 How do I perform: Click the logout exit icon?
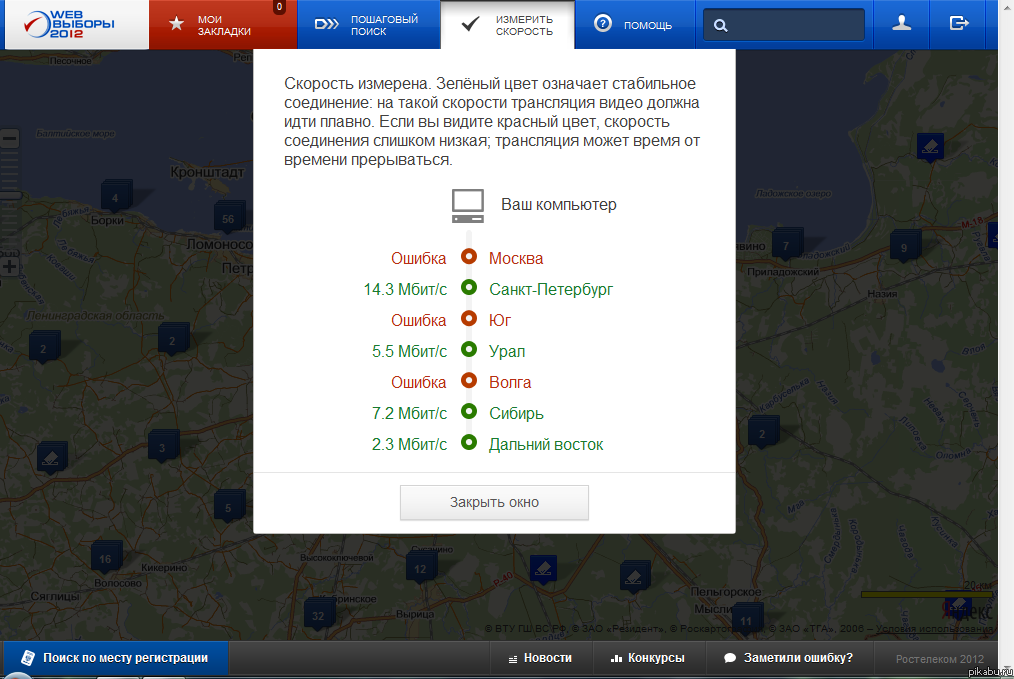click(x=959, y=24)
